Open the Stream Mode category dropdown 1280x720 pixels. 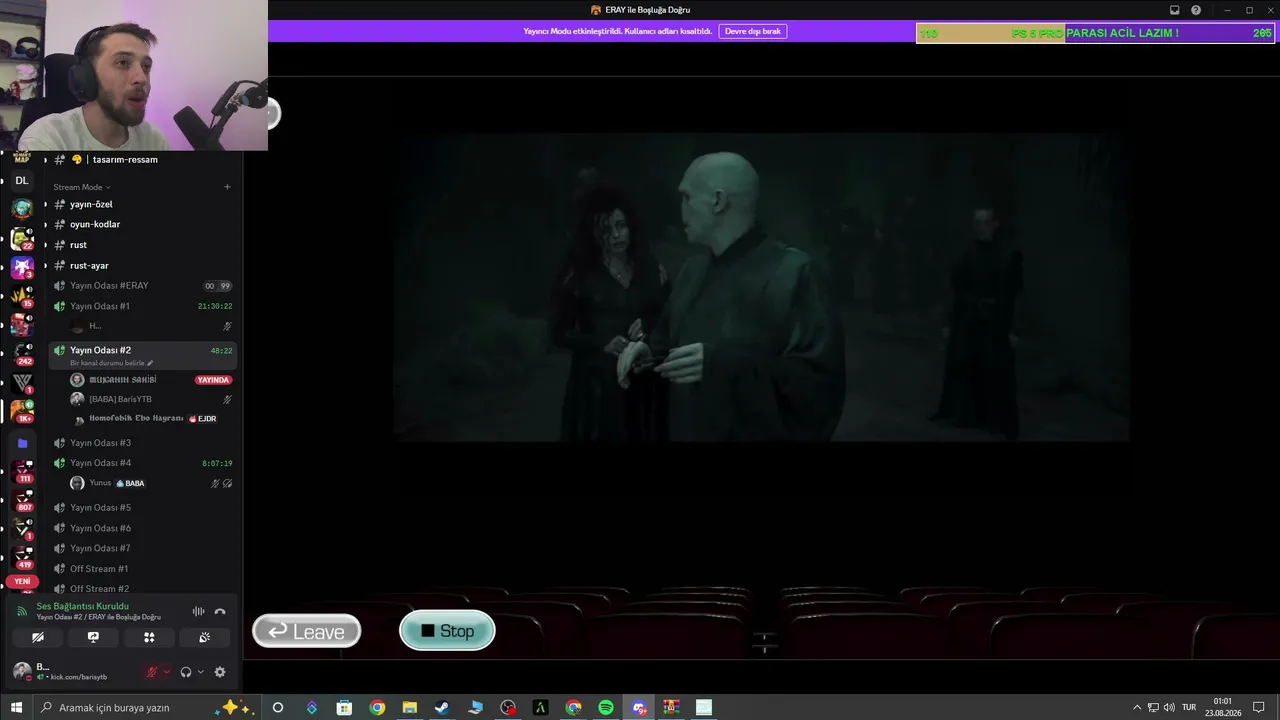click(82, 187)
